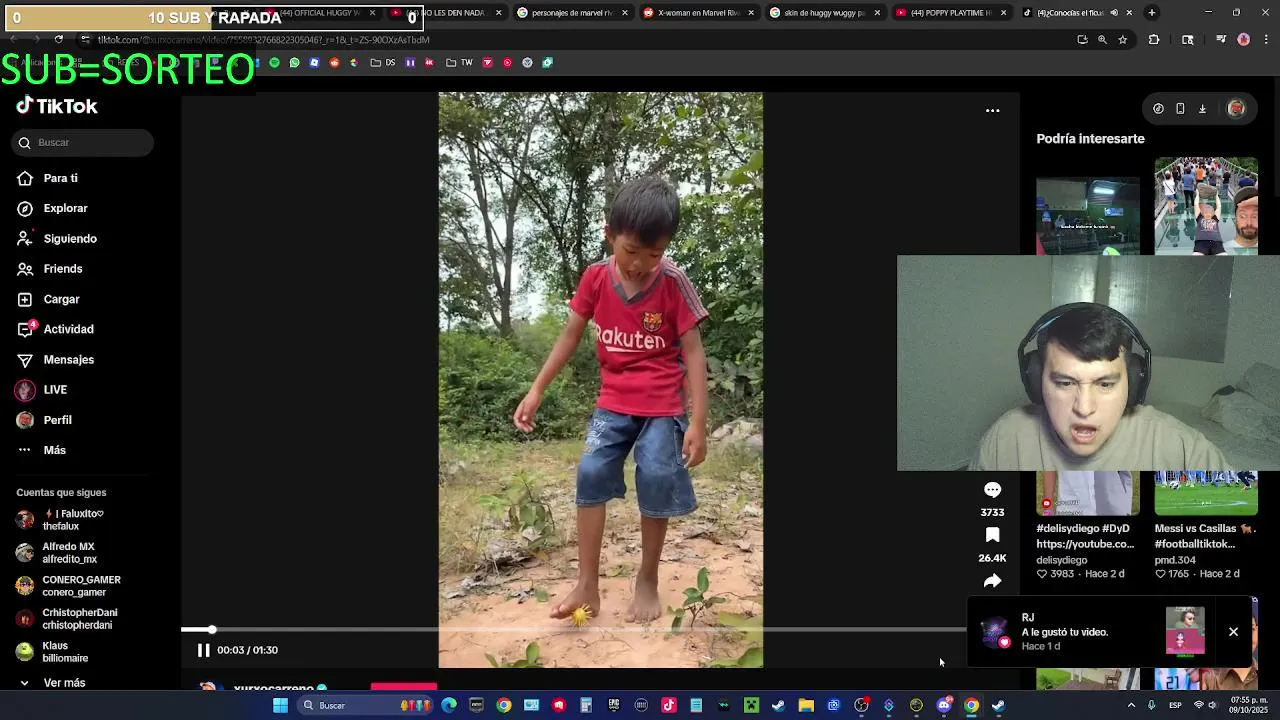The height and width of the screenshot is (720, 1280).
Task: Open a new browser tab
Action: point(1152,13)
